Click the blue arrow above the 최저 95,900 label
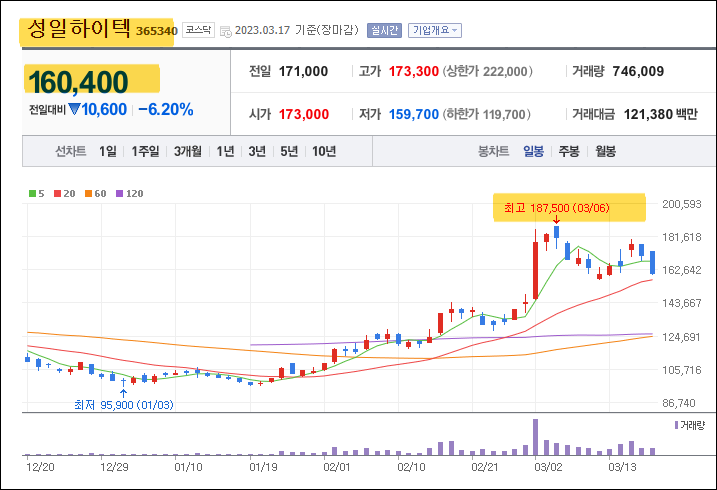The width and height of the screenshot is (717, 490). (x=123, y=392)
